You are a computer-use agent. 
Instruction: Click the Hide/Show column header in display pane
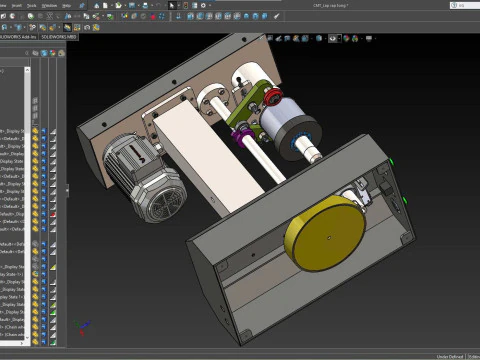(35, 53)
